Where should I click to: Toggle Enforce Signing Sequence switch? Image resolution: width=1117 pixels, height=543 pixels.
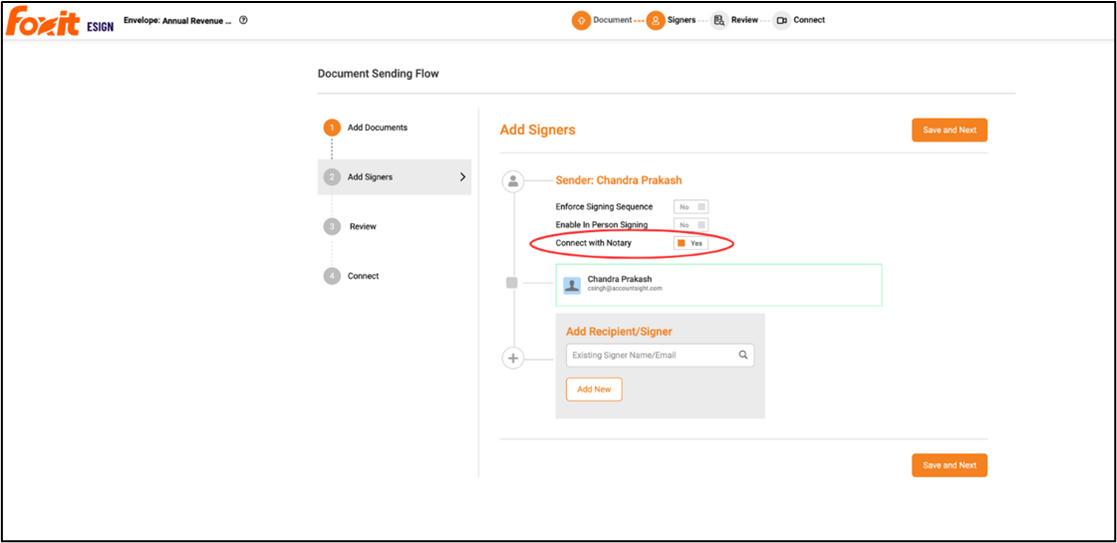point(691,207)
